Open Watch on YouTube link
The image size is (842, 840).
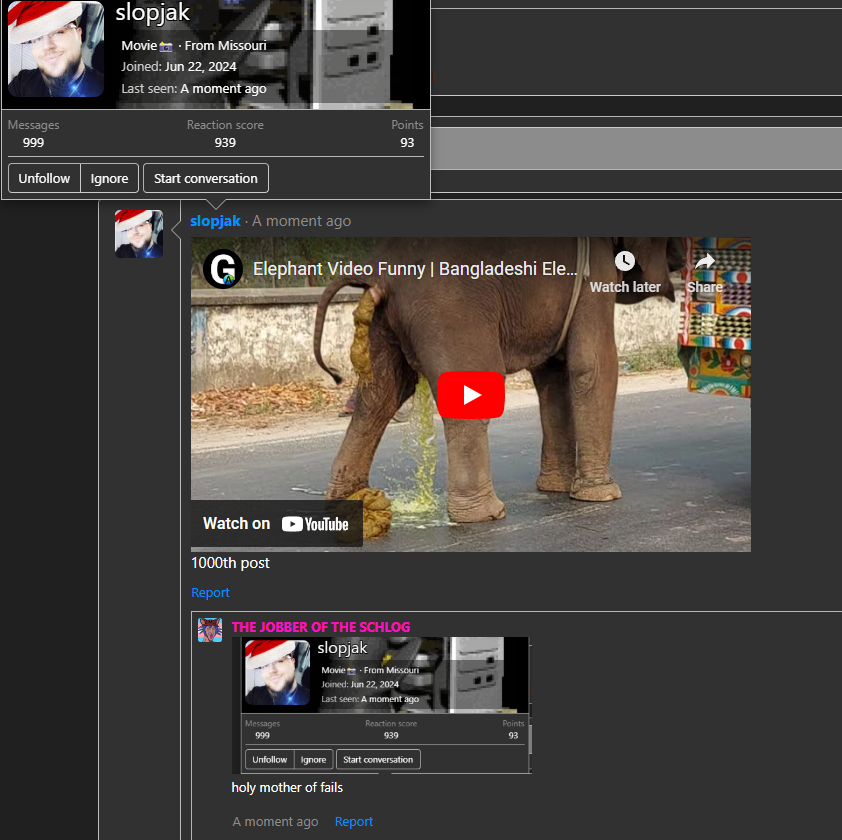pyautogui.click(x=276, y=524)
